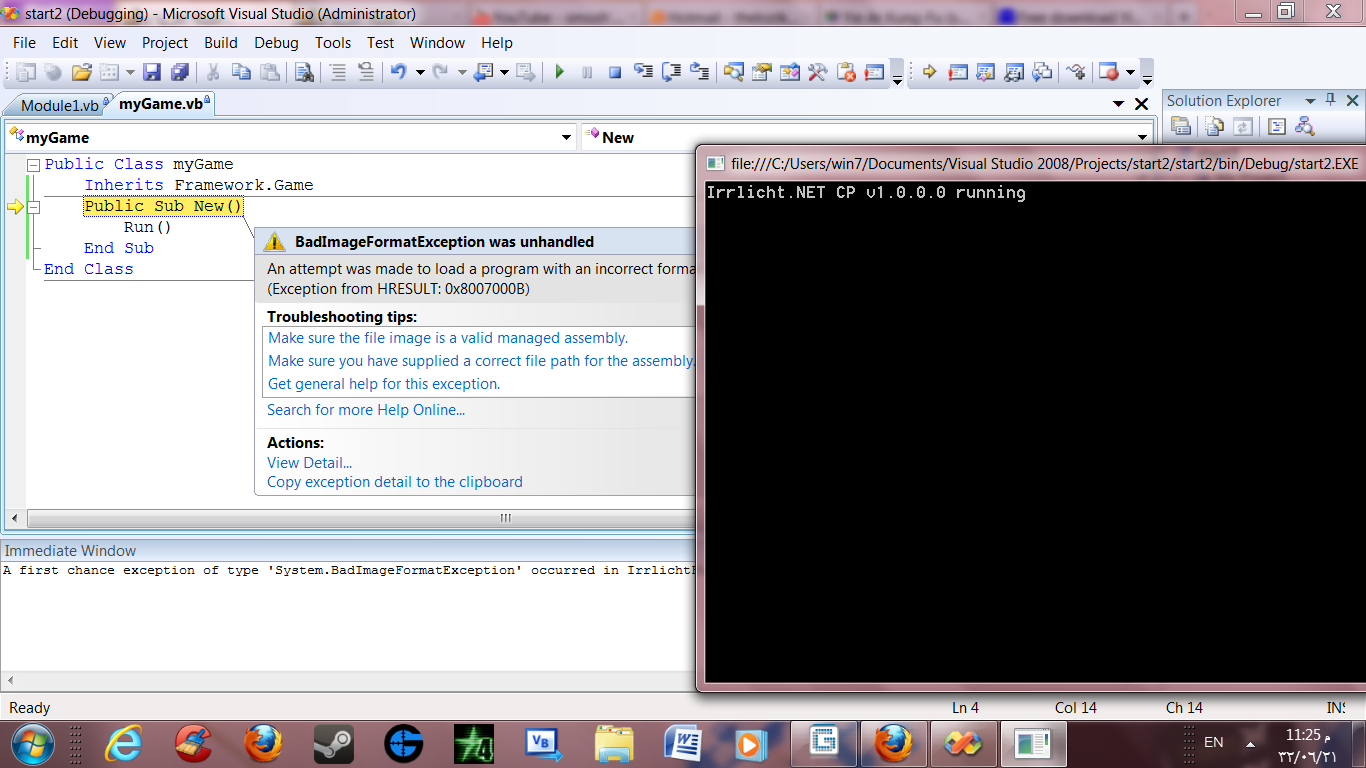
Task: Click the Paste toolbar icon
Action: (x=270, y=72)
